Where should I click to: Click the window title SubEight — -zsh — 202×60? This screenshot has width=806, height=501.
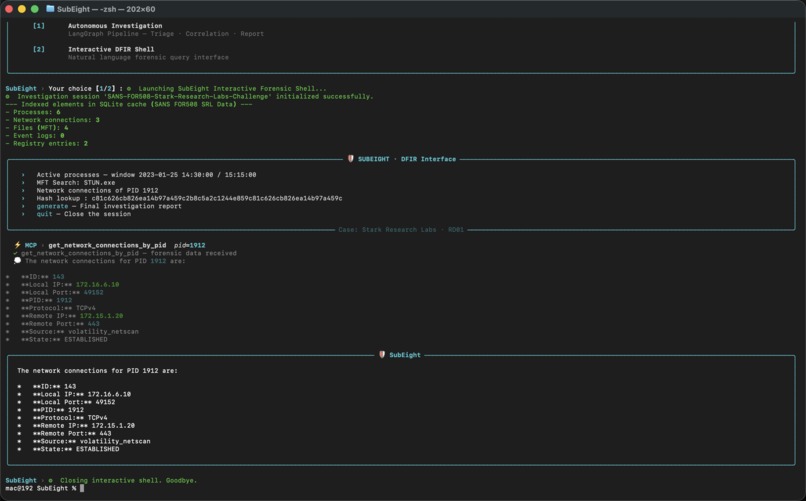coord(106,9)
